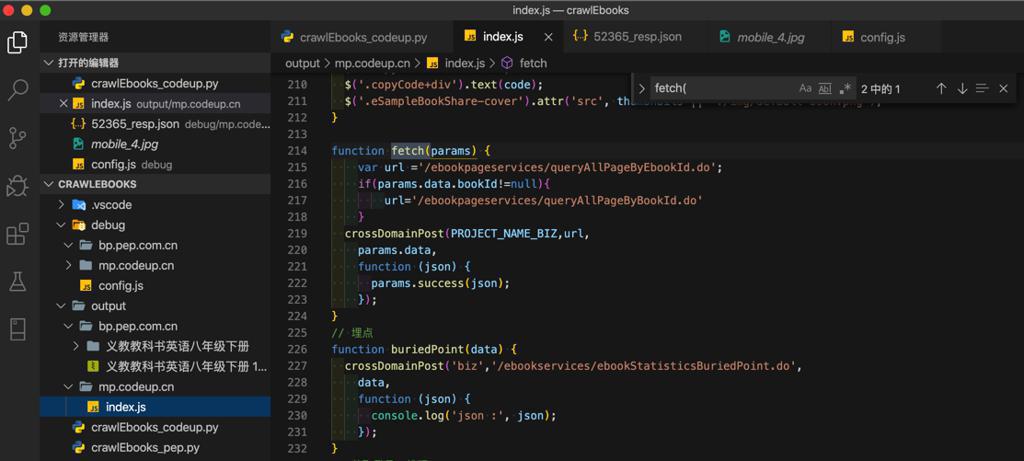Select index.js in the output tree
Image resolution: width=1024 pixels, height=461 pixels.
tap(155, 407)
